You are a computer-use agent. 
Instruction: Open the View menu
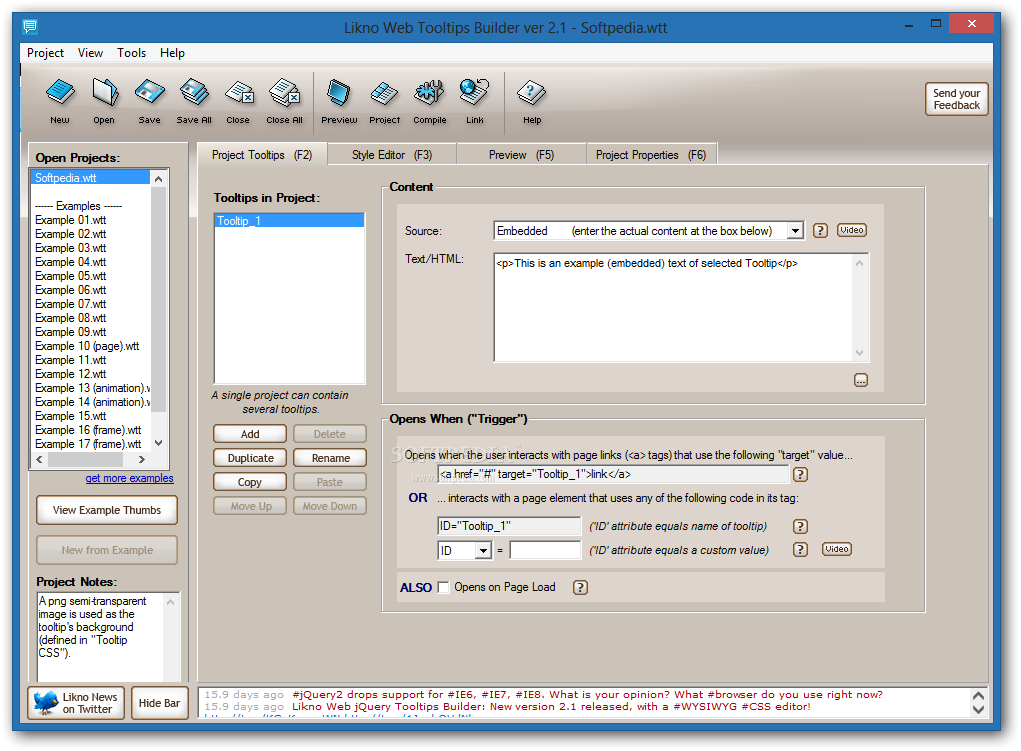pyautogui.click(x=91, y=53)
